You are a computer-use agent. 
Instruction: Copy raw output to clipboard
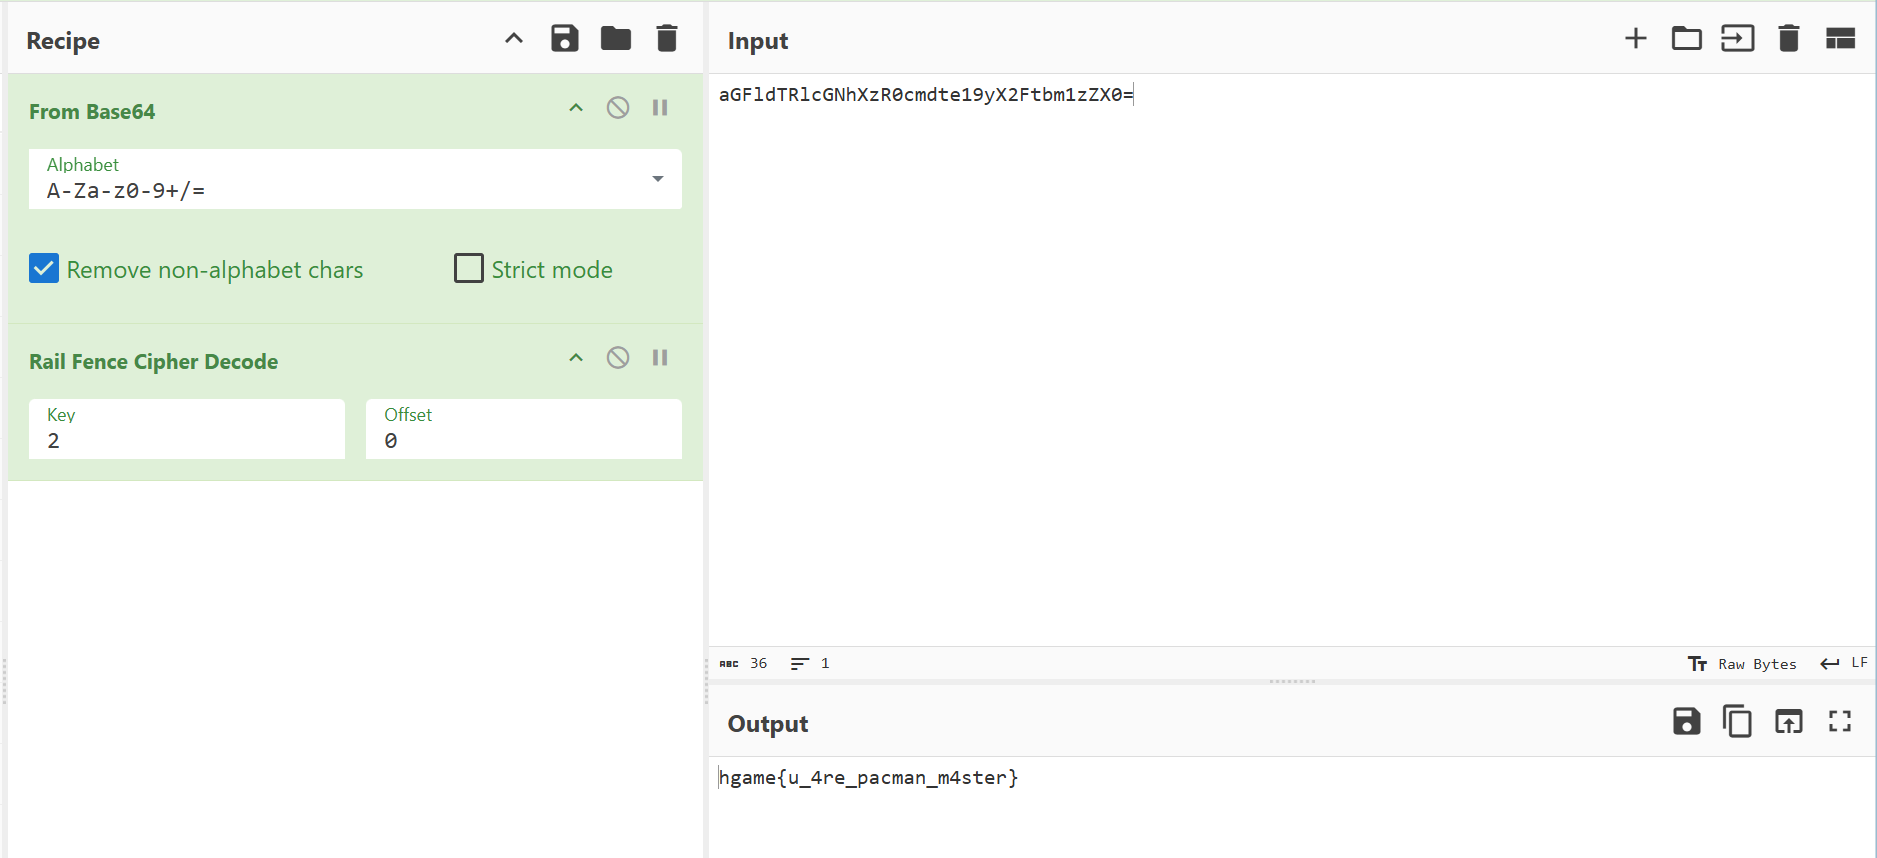tap(1737, 721)
